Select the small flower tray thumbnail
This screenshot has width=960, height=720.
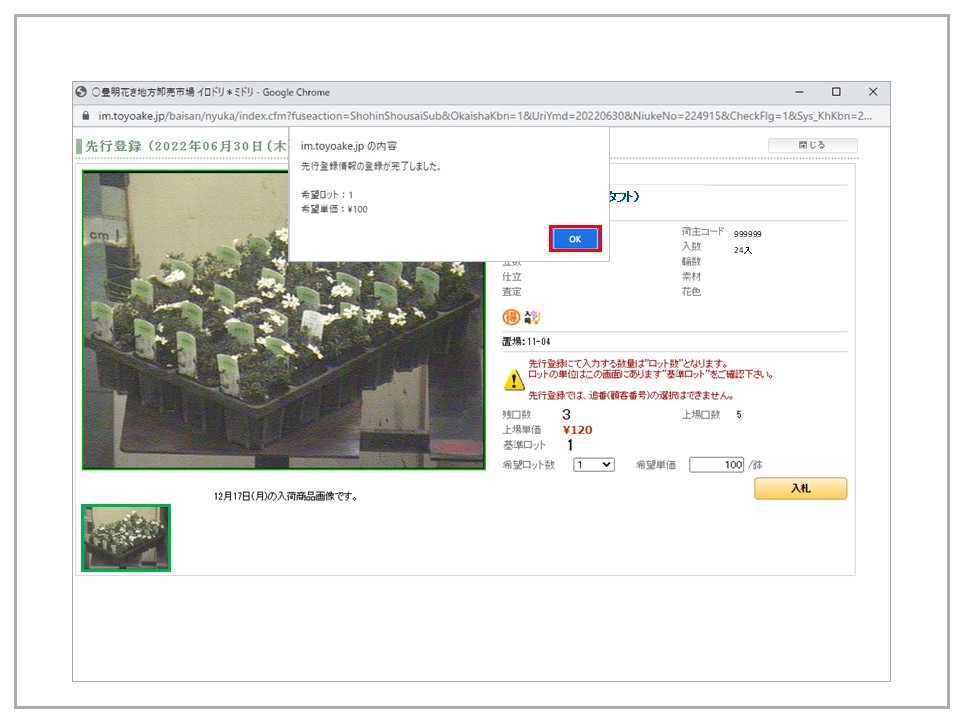[x=126, y=538]
